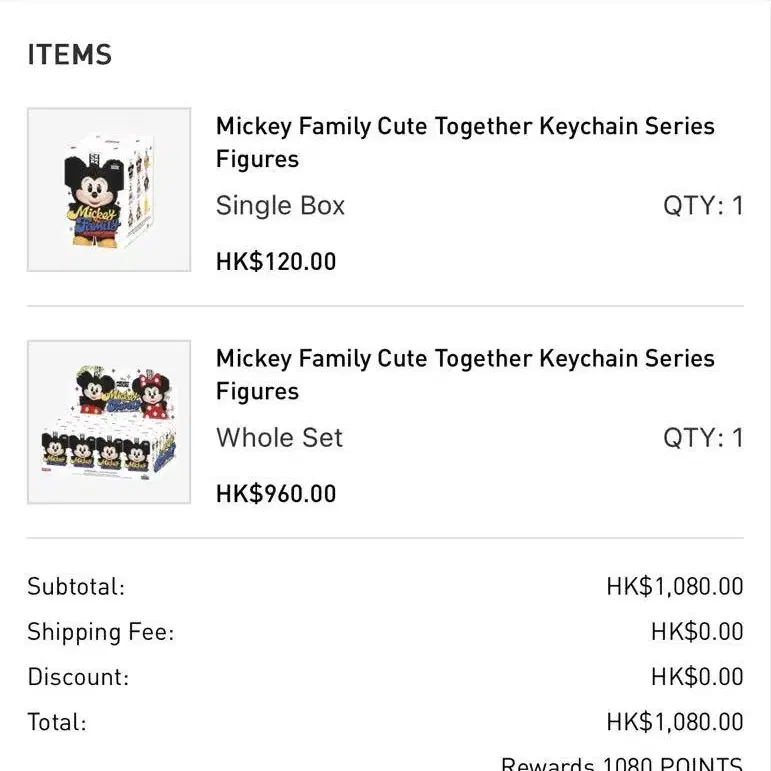The image size is (771, 771).
Task: Select the Single Box variant label
Action: pos(280,206)
